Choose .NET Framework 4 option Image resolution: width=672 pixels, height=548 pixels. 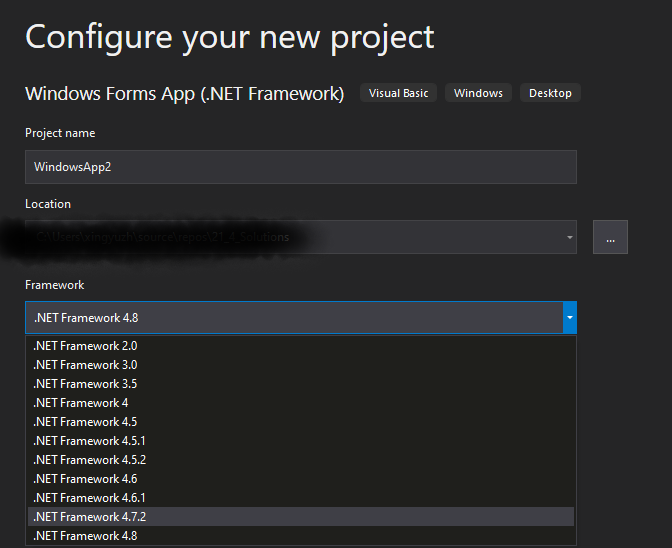[300, 403]
